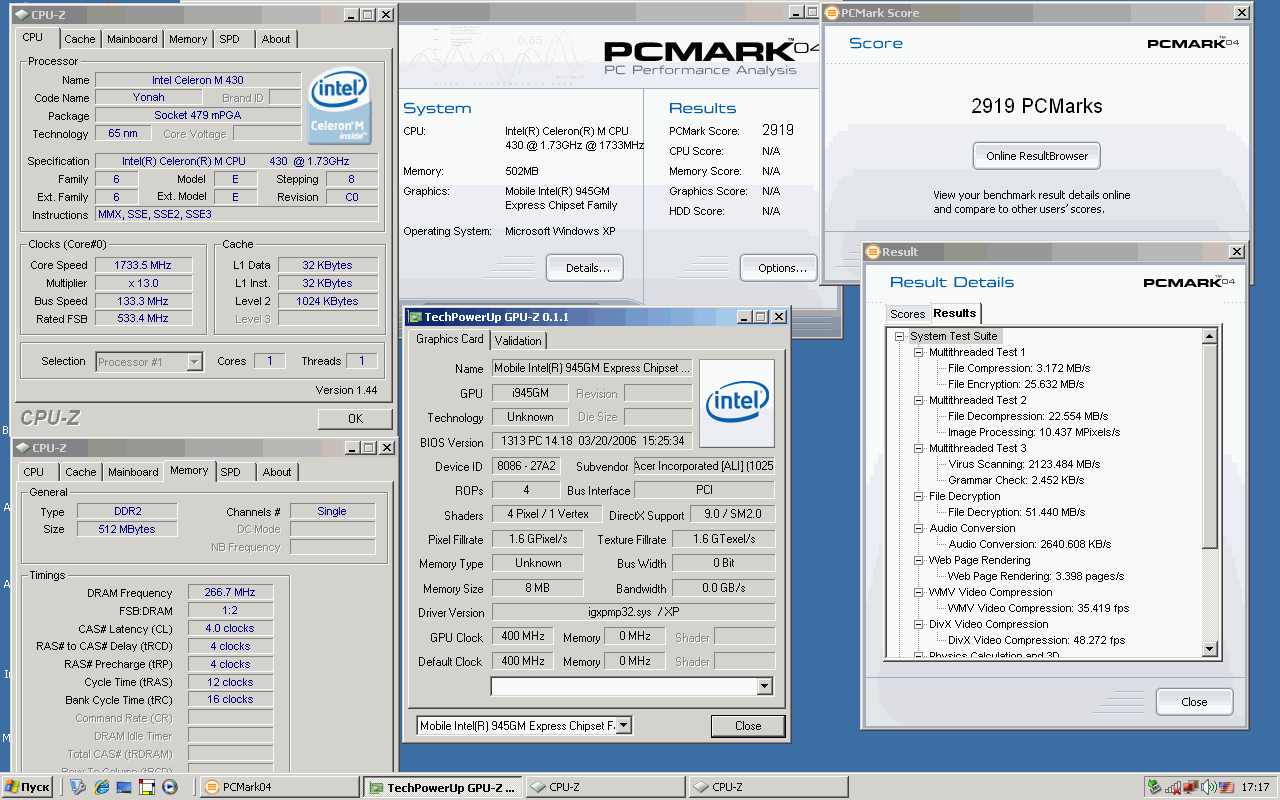Click the Intel logo in GPU-Z
Viewport: 1280px width, 800px height.
click(x=737, y=403)
